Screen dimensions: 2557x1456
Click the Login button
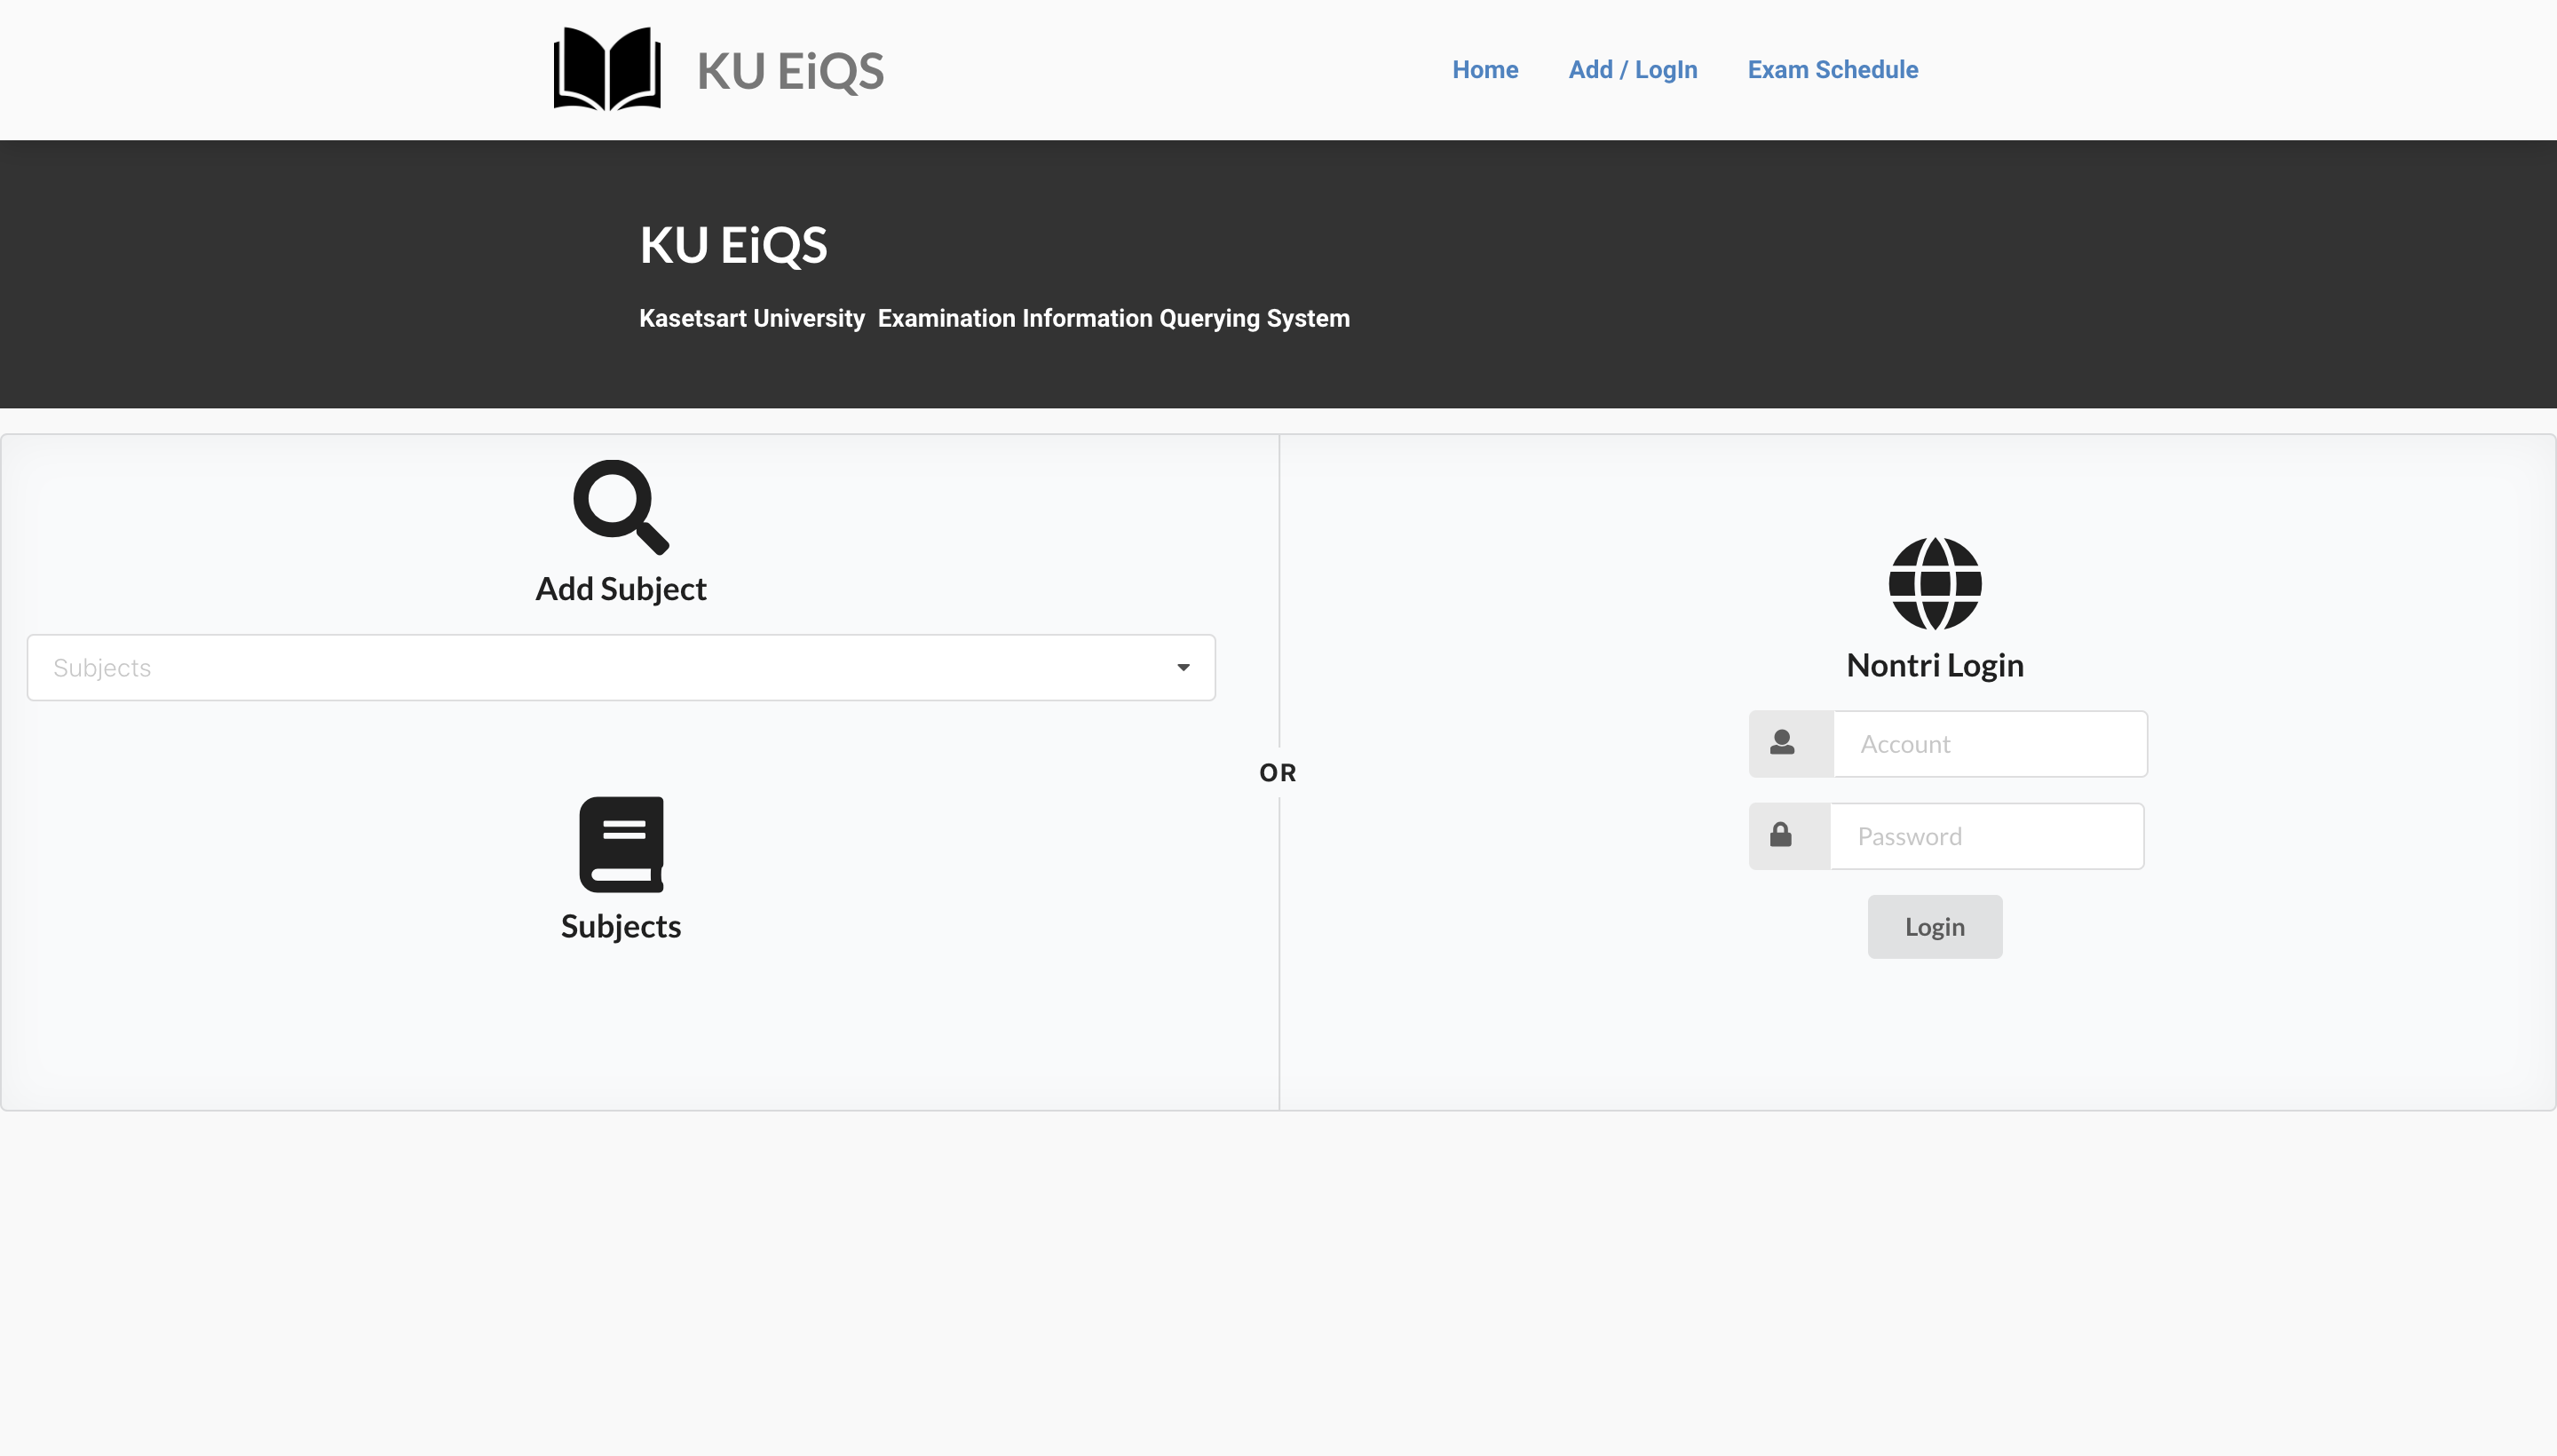point(1934,927)
